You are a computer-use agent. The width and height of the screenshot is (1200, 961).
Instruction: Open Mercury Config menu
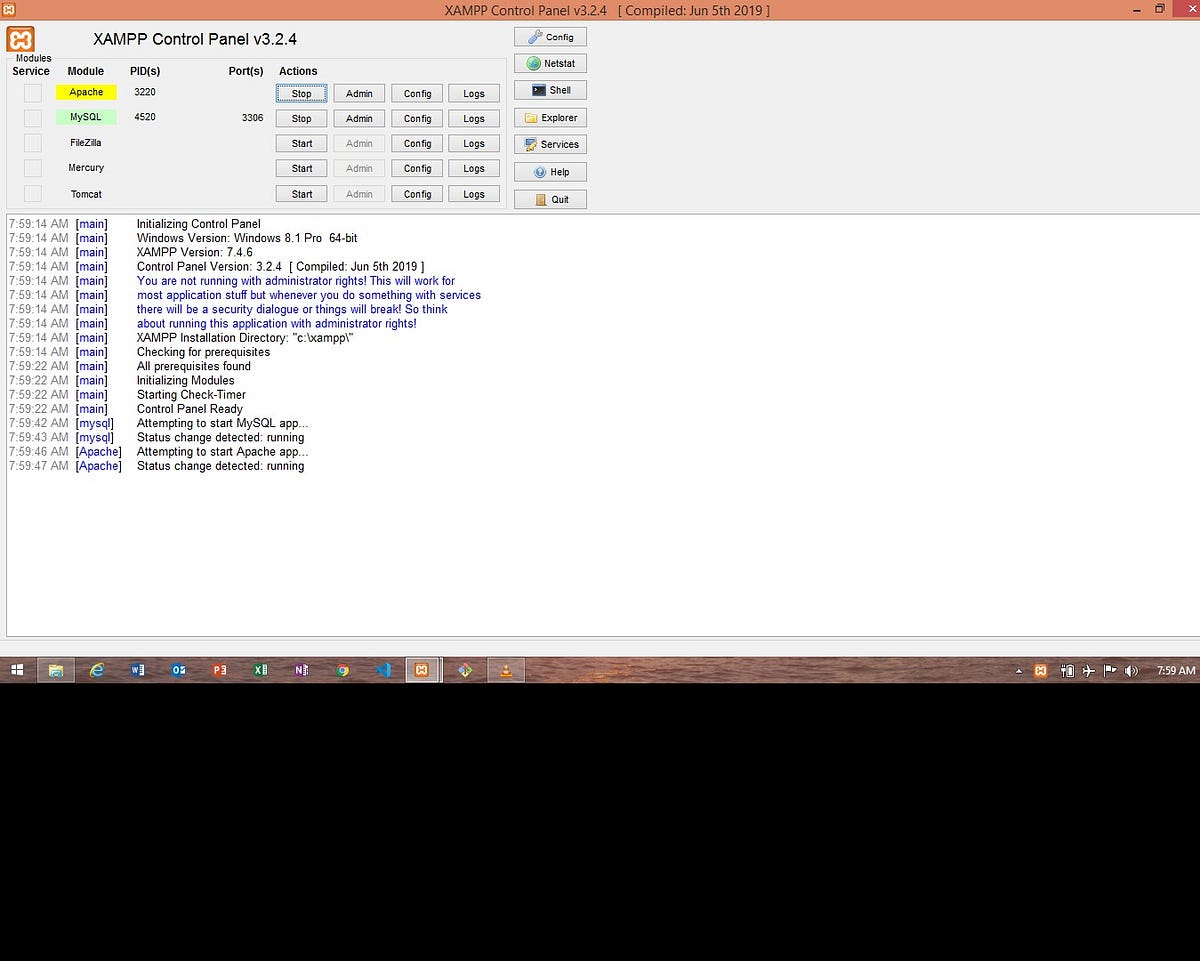click(417, 168)
